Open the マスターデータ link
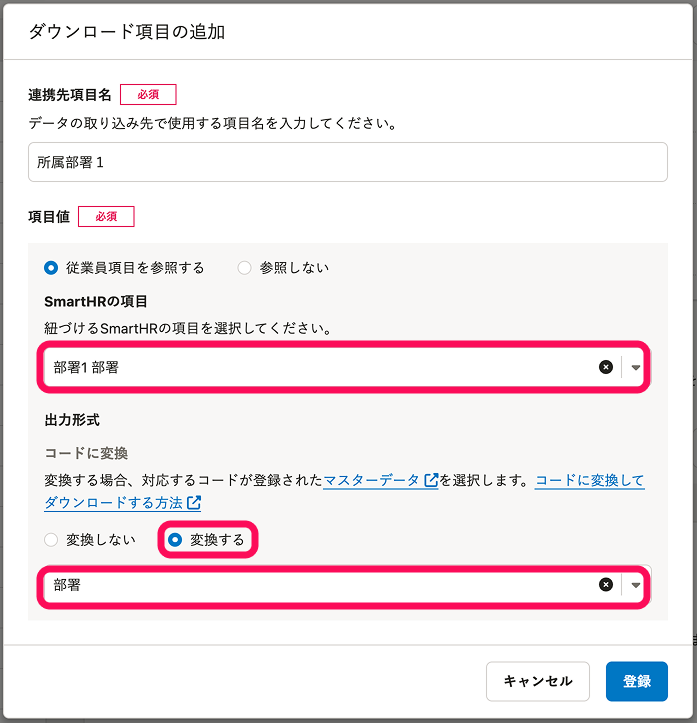 point(371,481)
